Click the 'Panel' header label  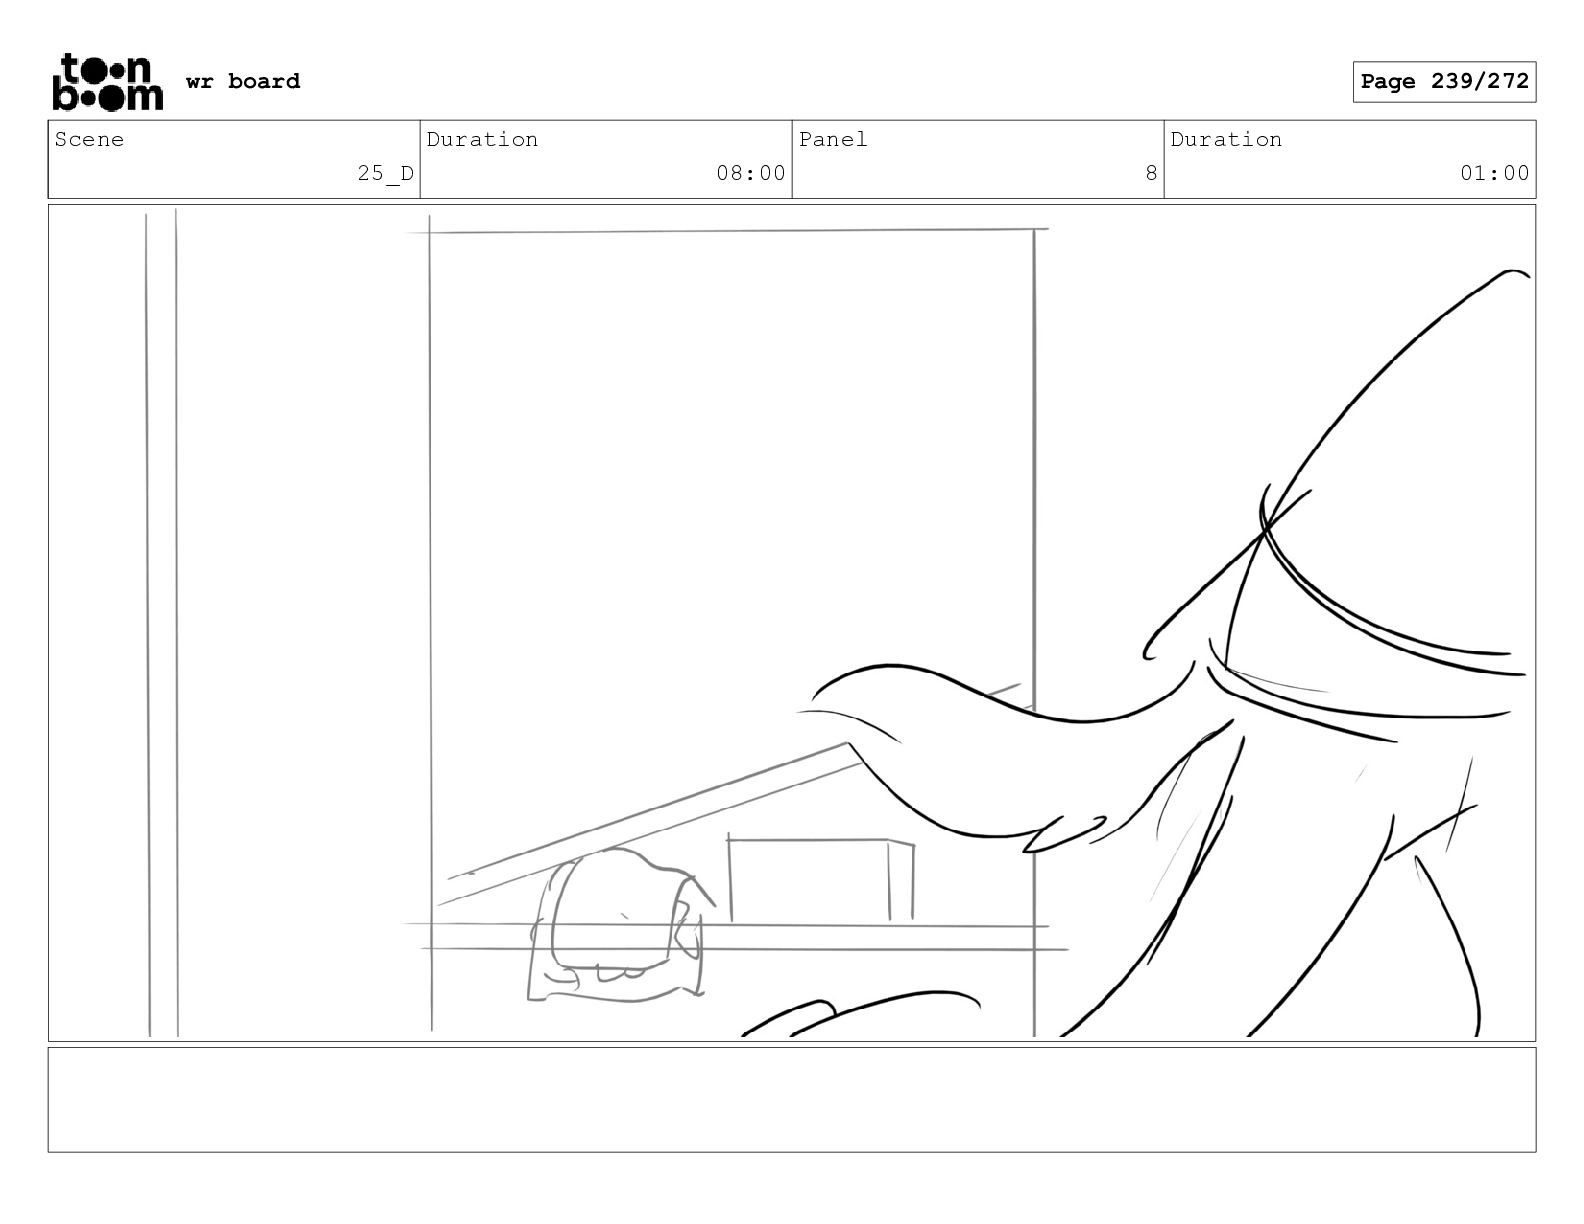tap(833, 139)
